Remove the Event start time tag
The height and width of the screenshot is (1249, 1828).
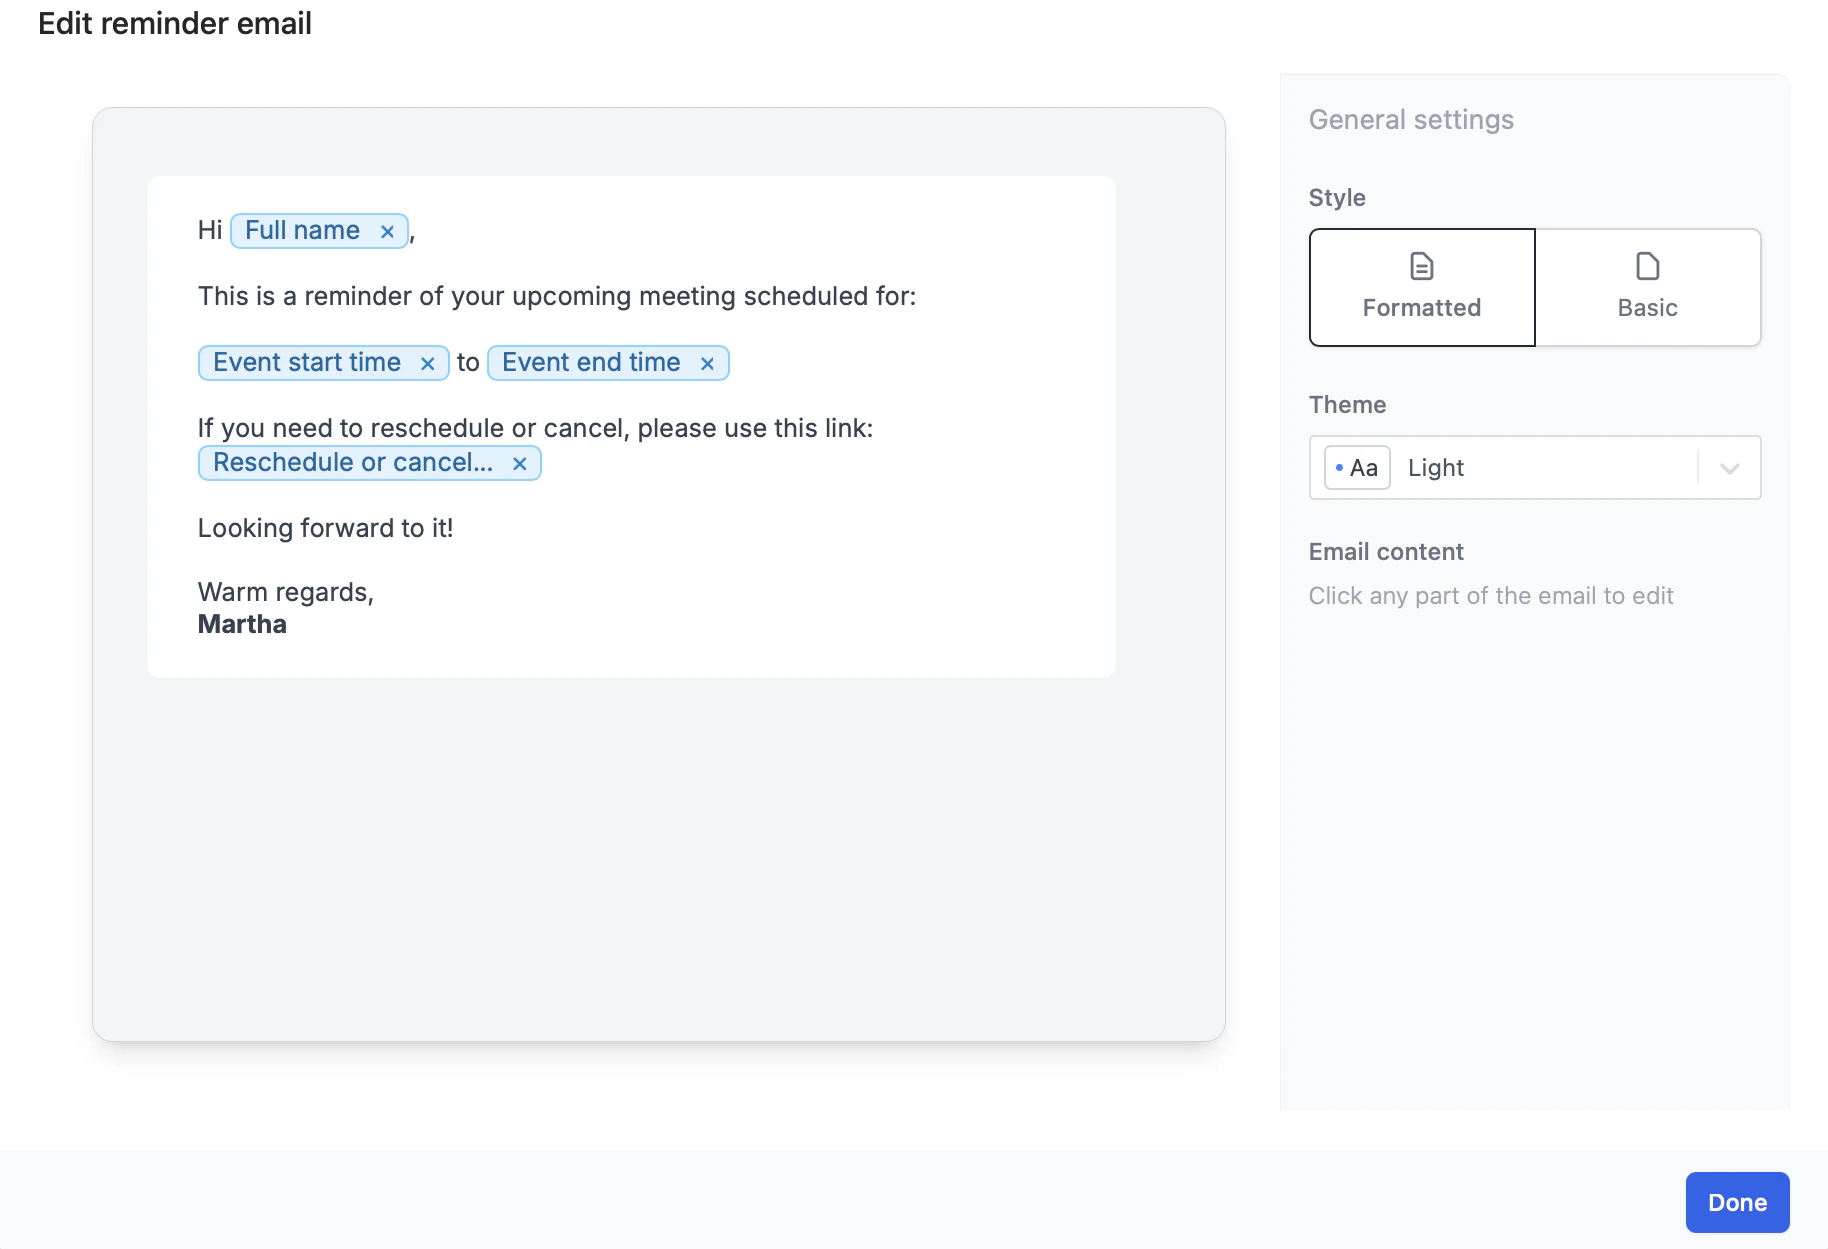click(x=427, y=362)
